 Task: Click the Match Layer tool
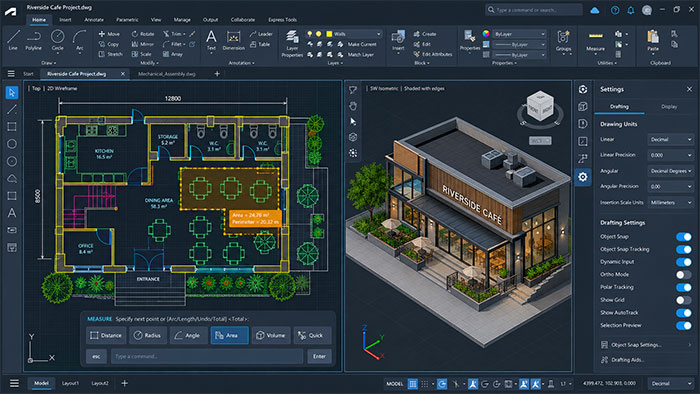pyautogui.click(x=357, y=54)
